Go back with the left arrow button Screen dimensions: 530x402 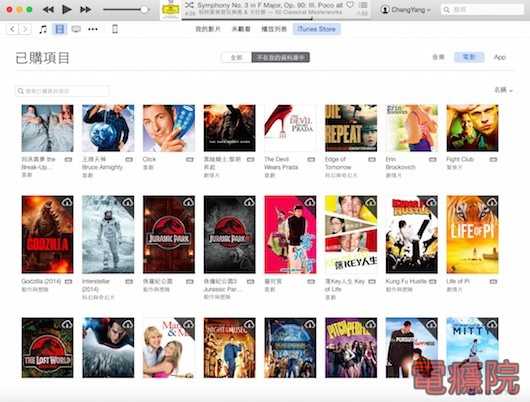pyautogui.click(x=12, y=29)
